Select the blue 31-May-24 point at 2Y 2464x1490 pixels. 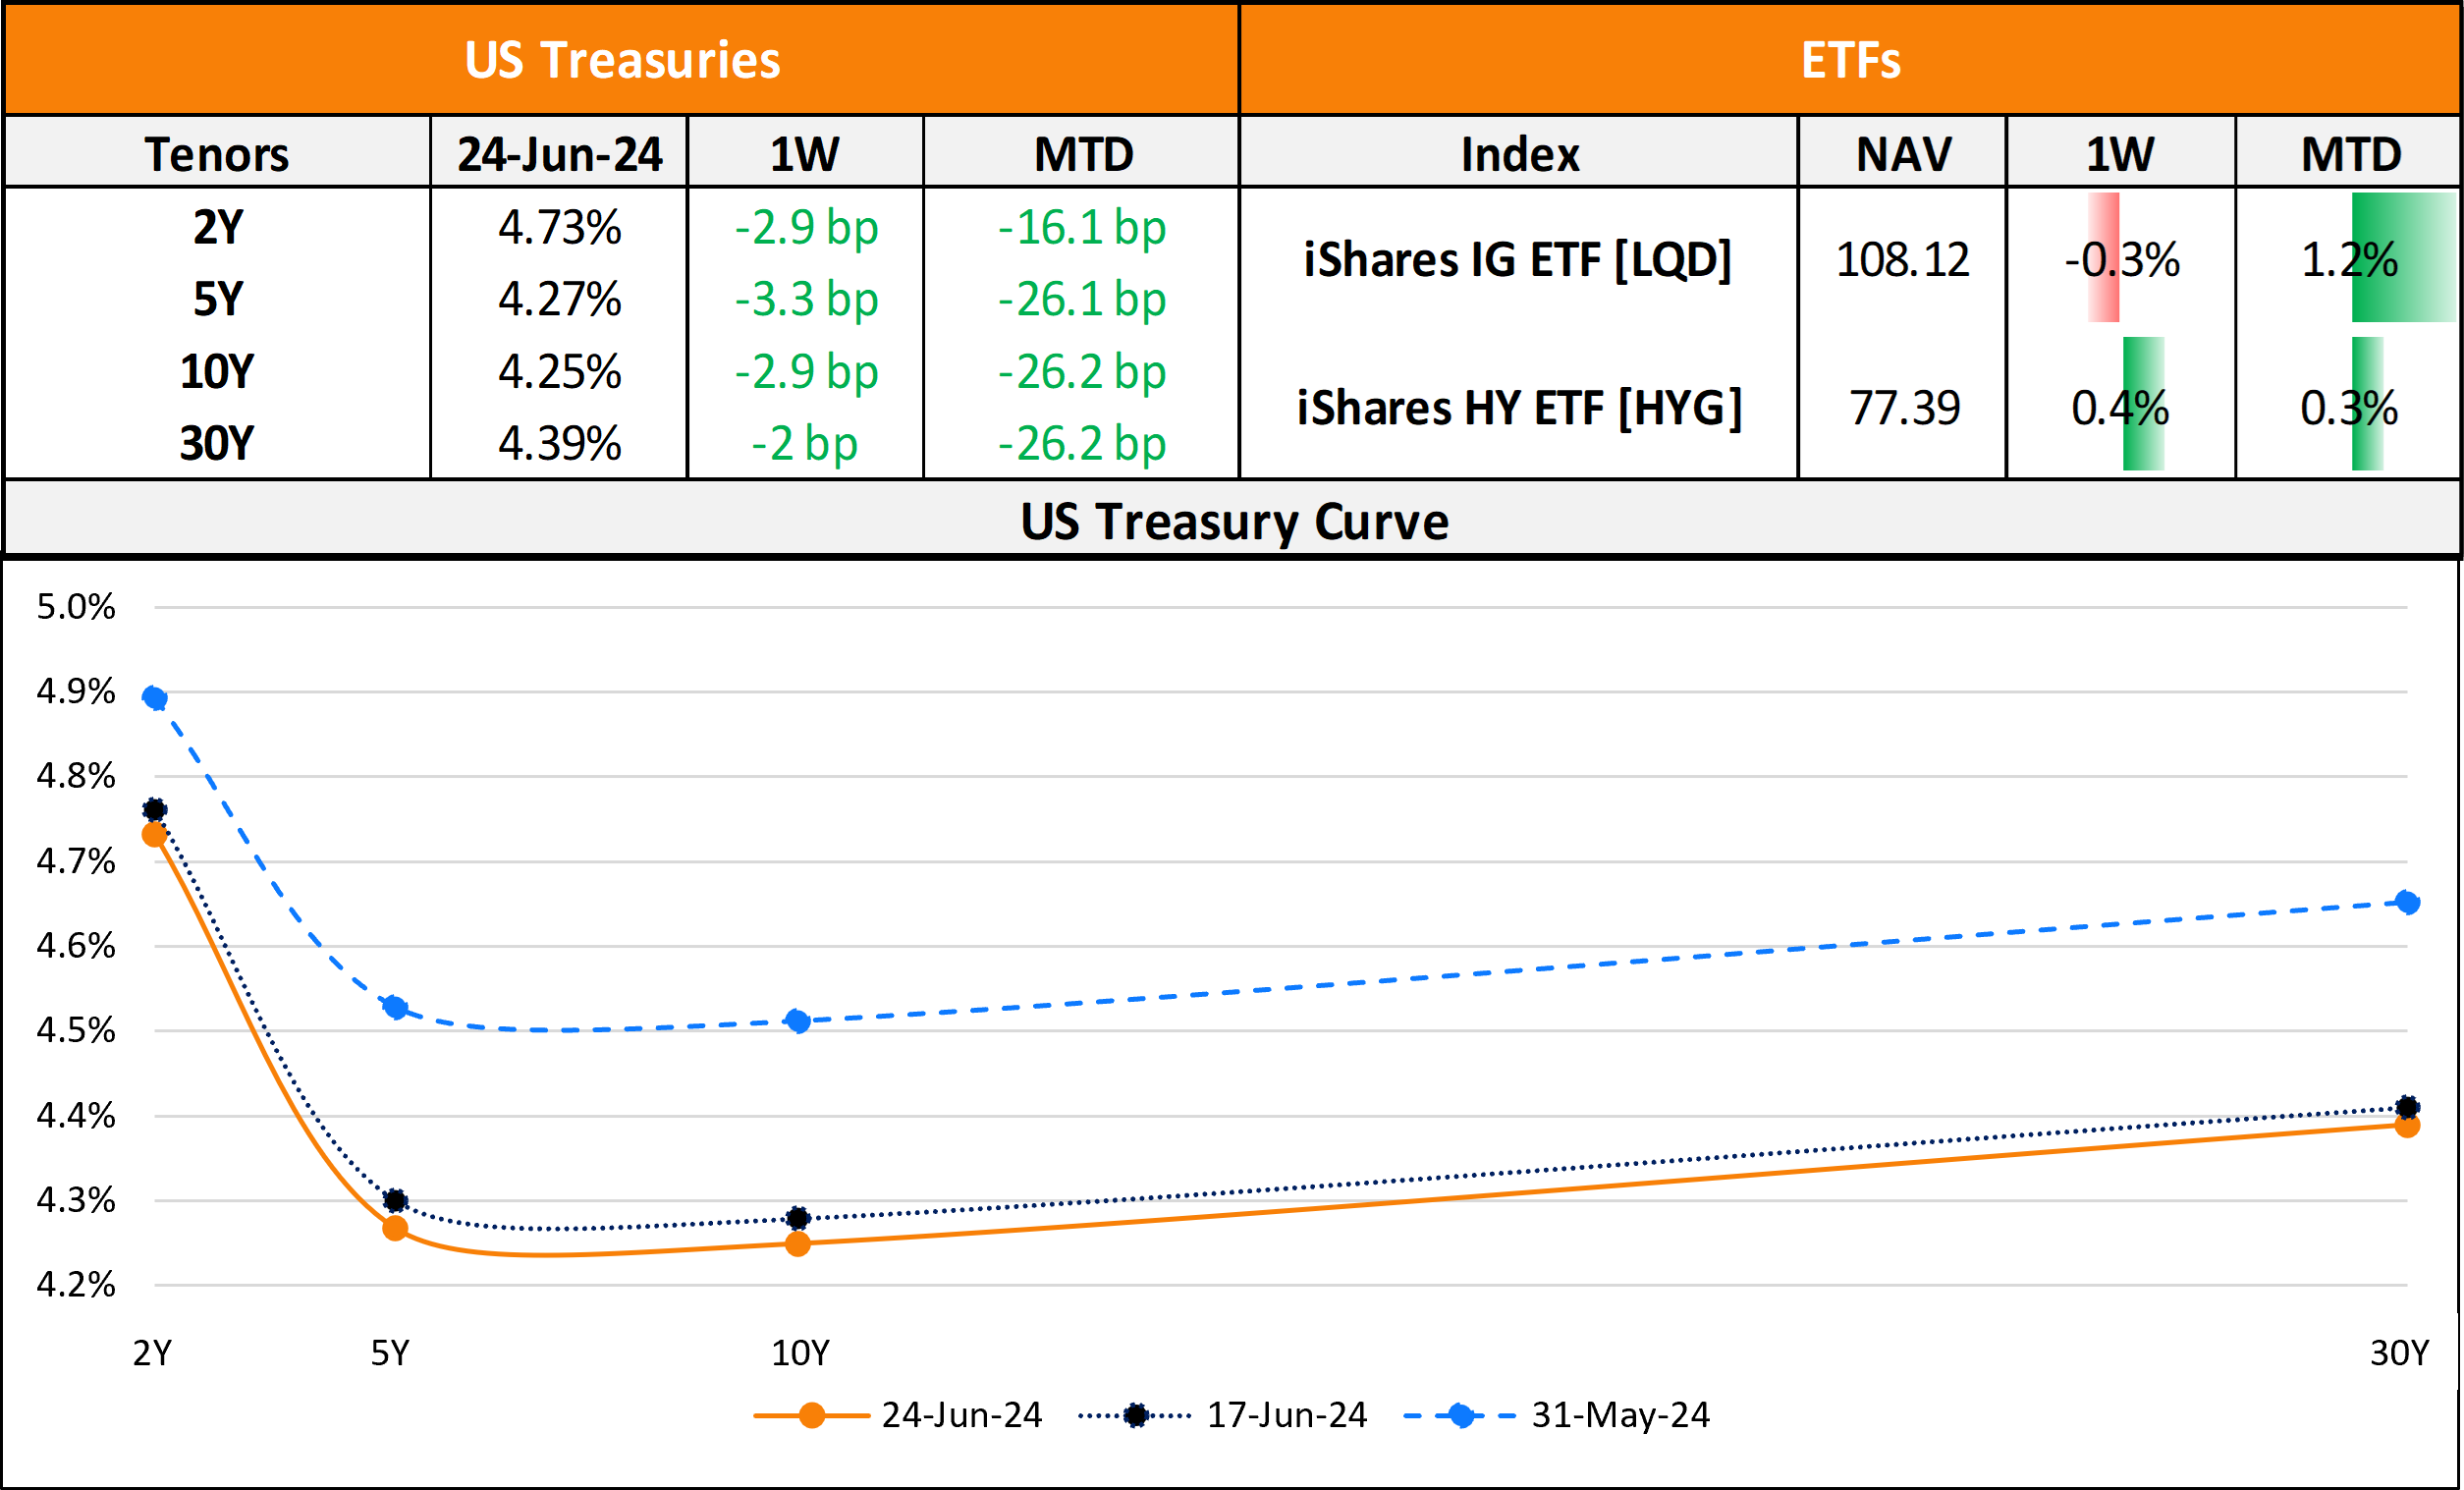155,698
